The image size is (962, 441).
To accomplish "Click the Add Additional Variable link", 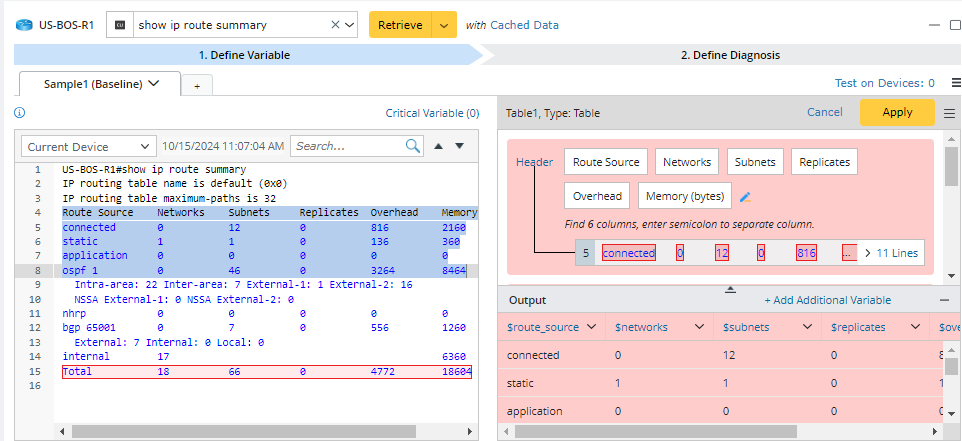I will coord(826,300).
